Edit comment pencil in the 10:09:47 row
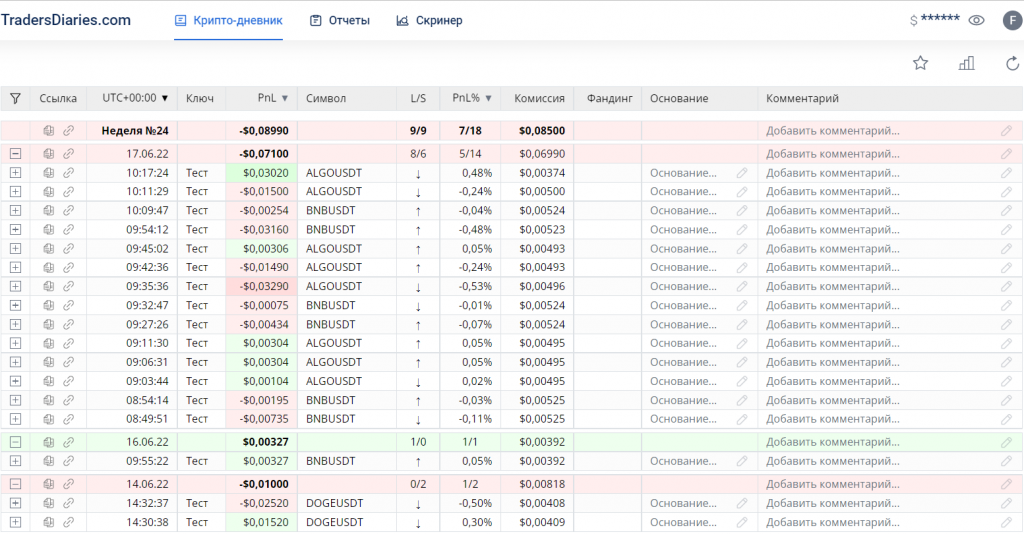This screenshot has height=534, width=1024. tap(1006, 210)
